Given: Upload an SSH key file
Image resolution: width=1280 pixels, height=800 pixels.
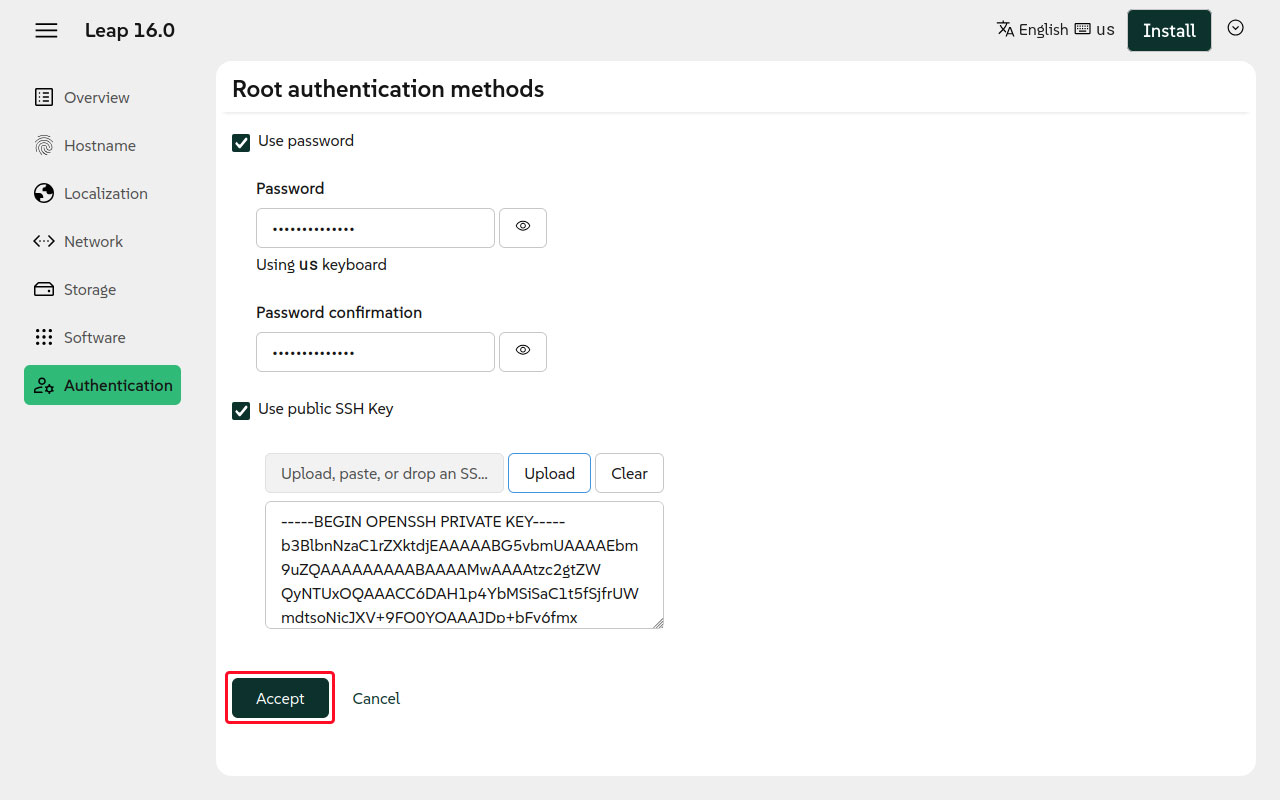Looking at the screenshot, I should (x=549, y=473).
